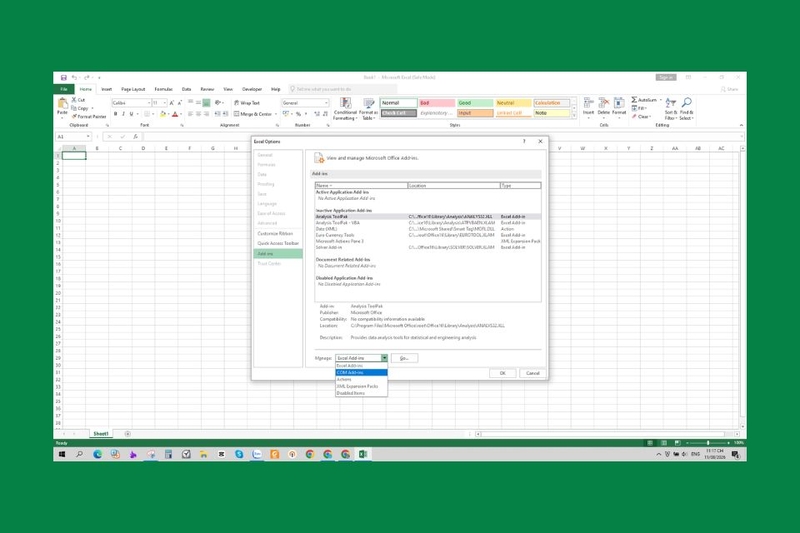This screenshot has height=533, width=800.
Task: Apply the Bad cell style
Action: point(437,103)
